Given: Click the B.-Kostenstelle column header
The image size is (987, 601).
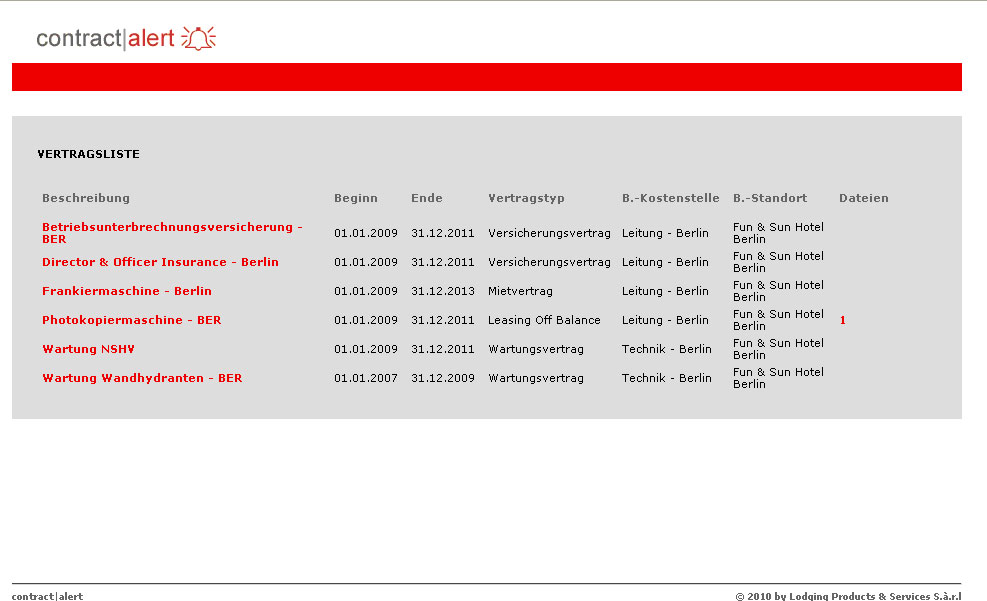Looking at the screenshot, I should (670, 198).
